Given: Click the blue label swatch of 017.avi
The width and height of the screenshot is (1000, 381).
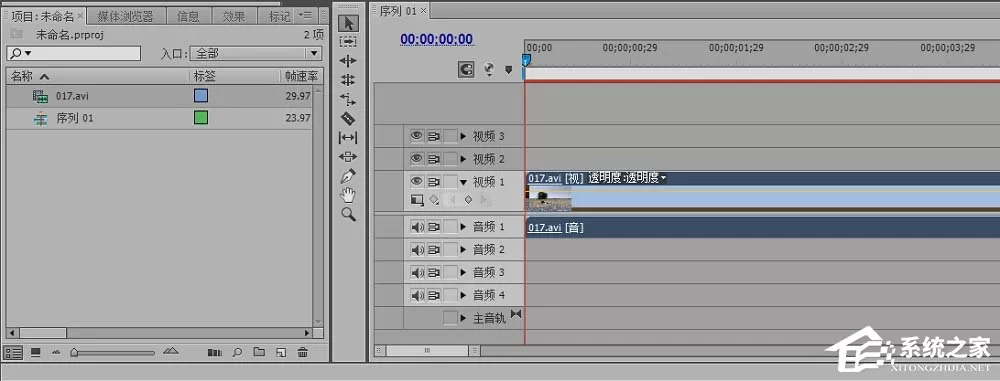Looking at the screenshot, I should (x=201, y=96).
